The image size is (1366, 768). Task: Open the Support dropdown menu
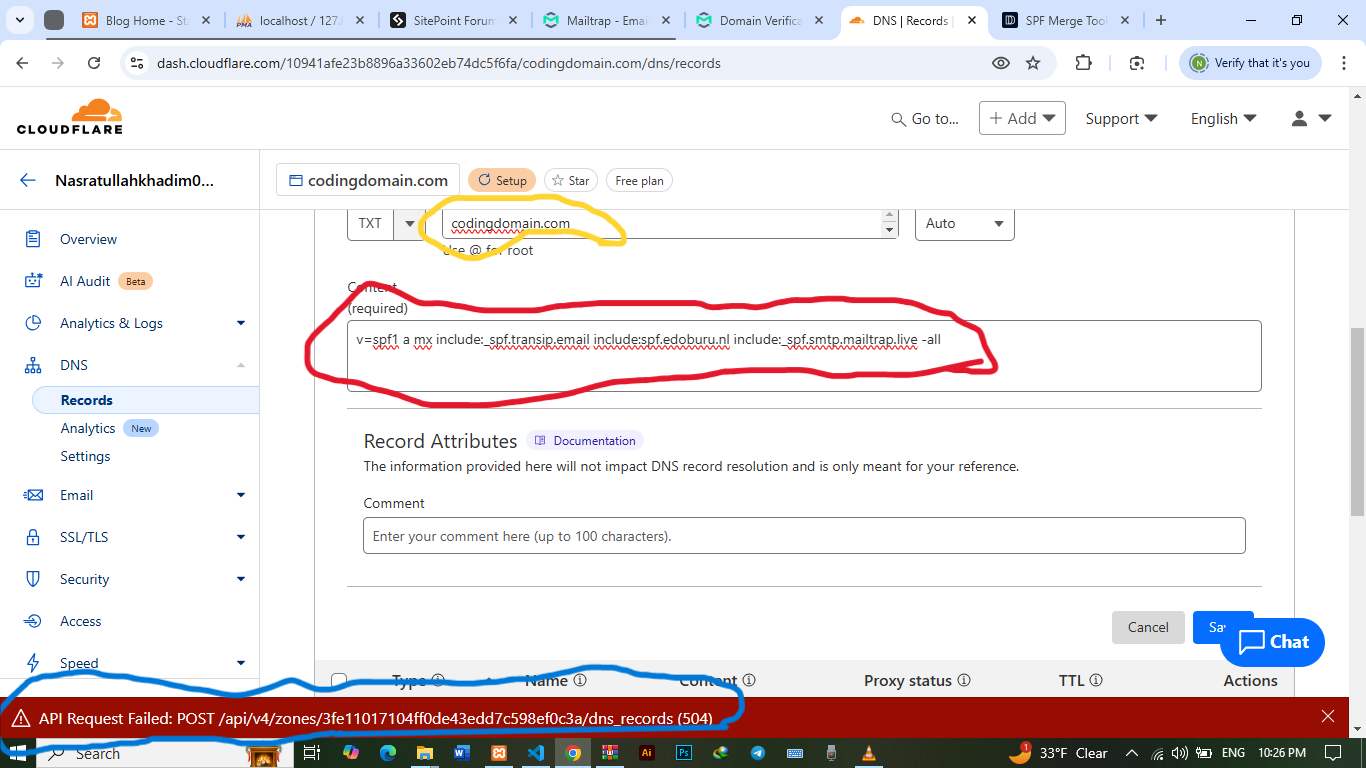point(1121,118)
